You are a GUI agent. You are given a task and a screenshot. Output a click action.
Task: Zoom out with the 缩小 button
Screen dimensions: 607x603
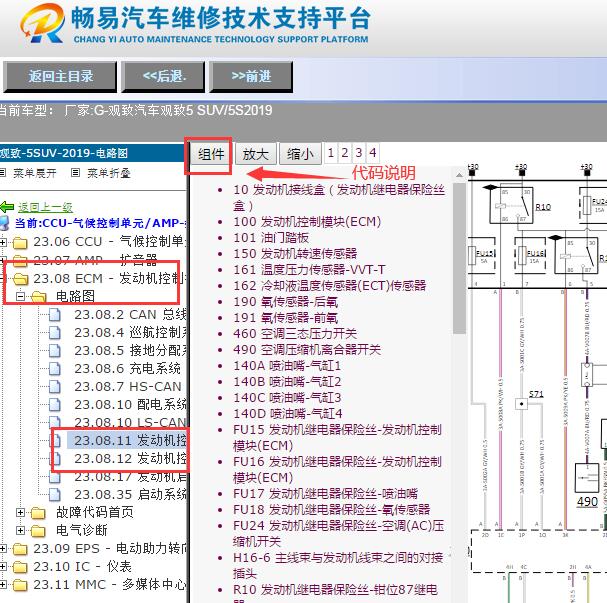pos(300,154)
